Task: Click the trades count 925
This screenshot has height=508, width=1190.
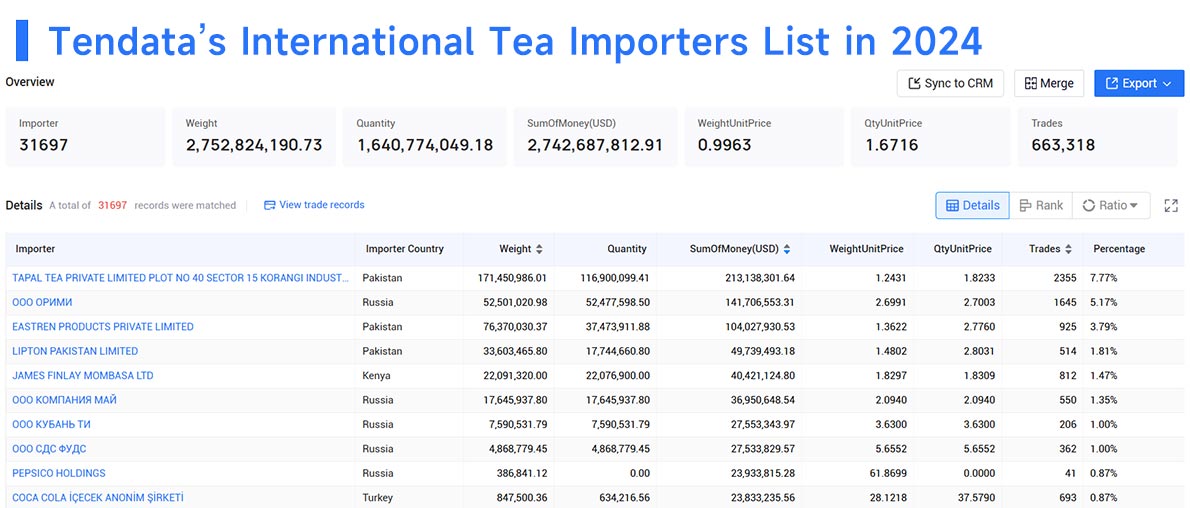Action: coord(1068,327)
